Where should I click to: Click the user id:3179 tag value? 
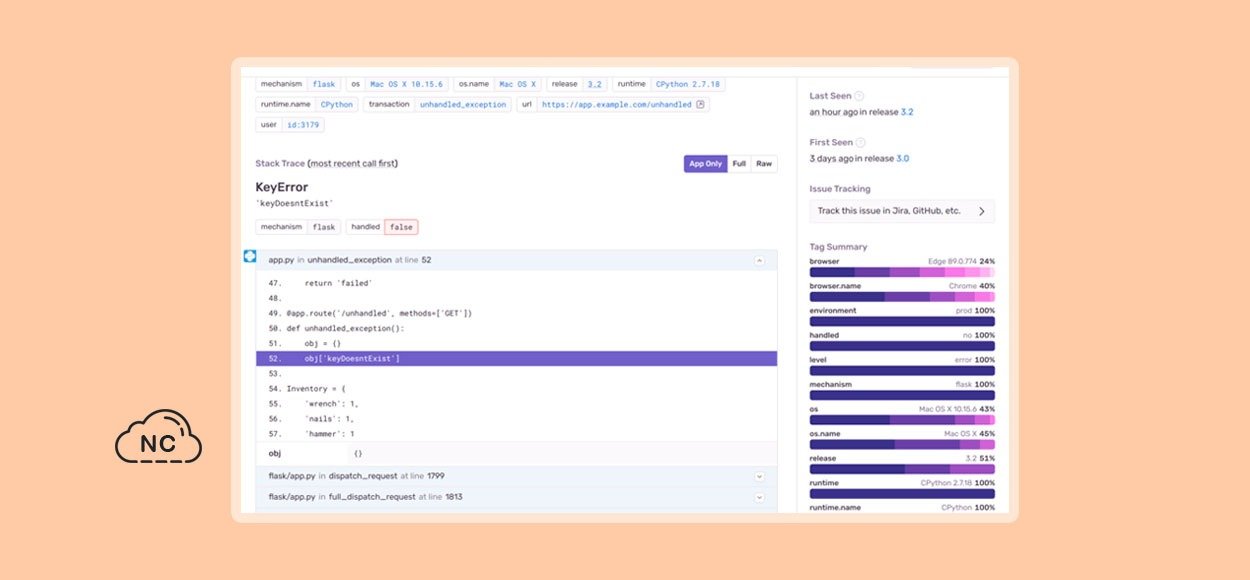click(x=304, y=125)
